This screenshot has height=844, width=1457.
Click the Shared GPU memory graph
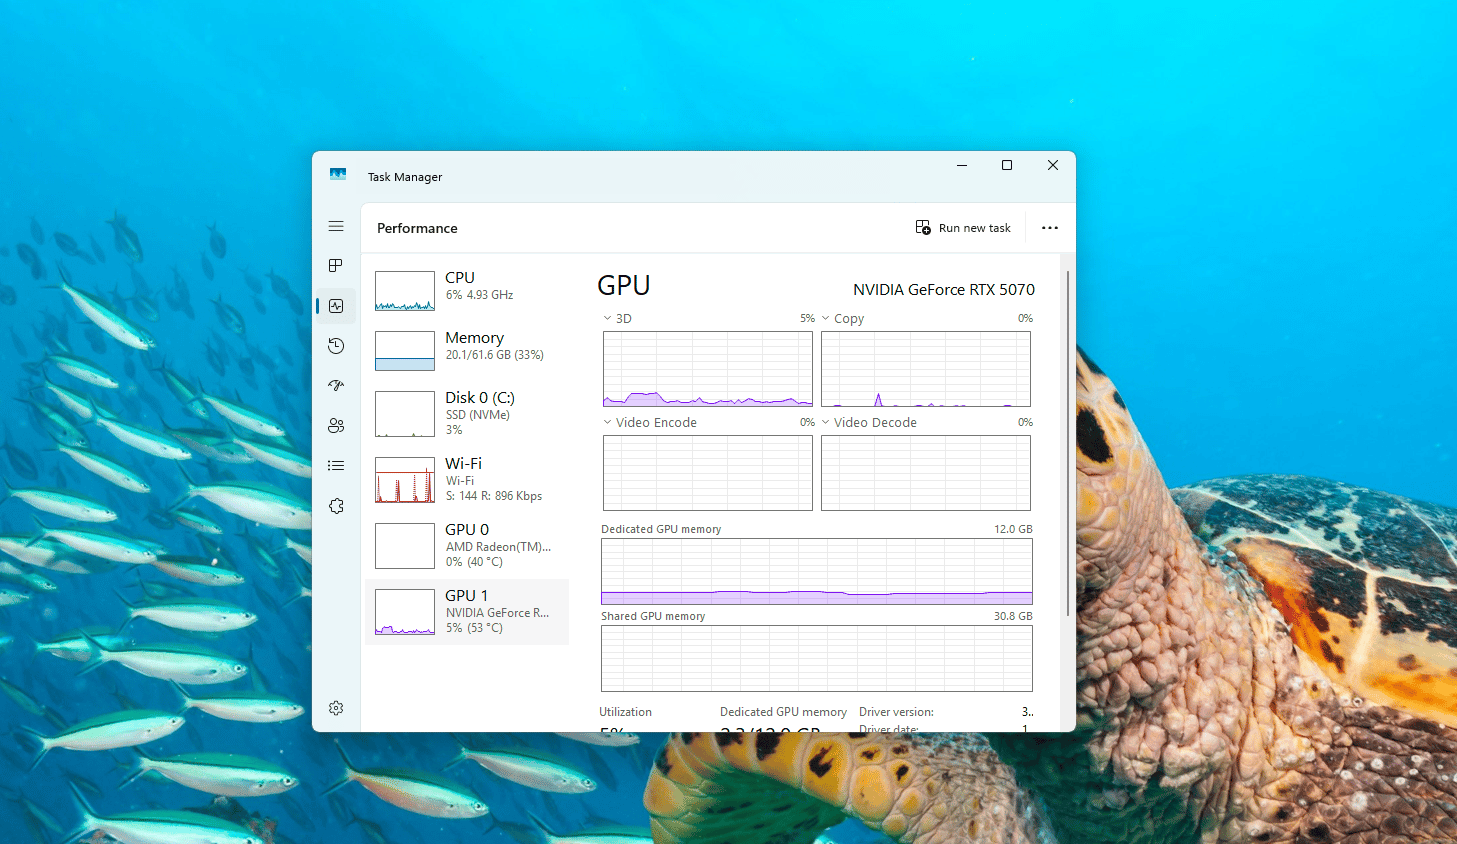point(817,659)
